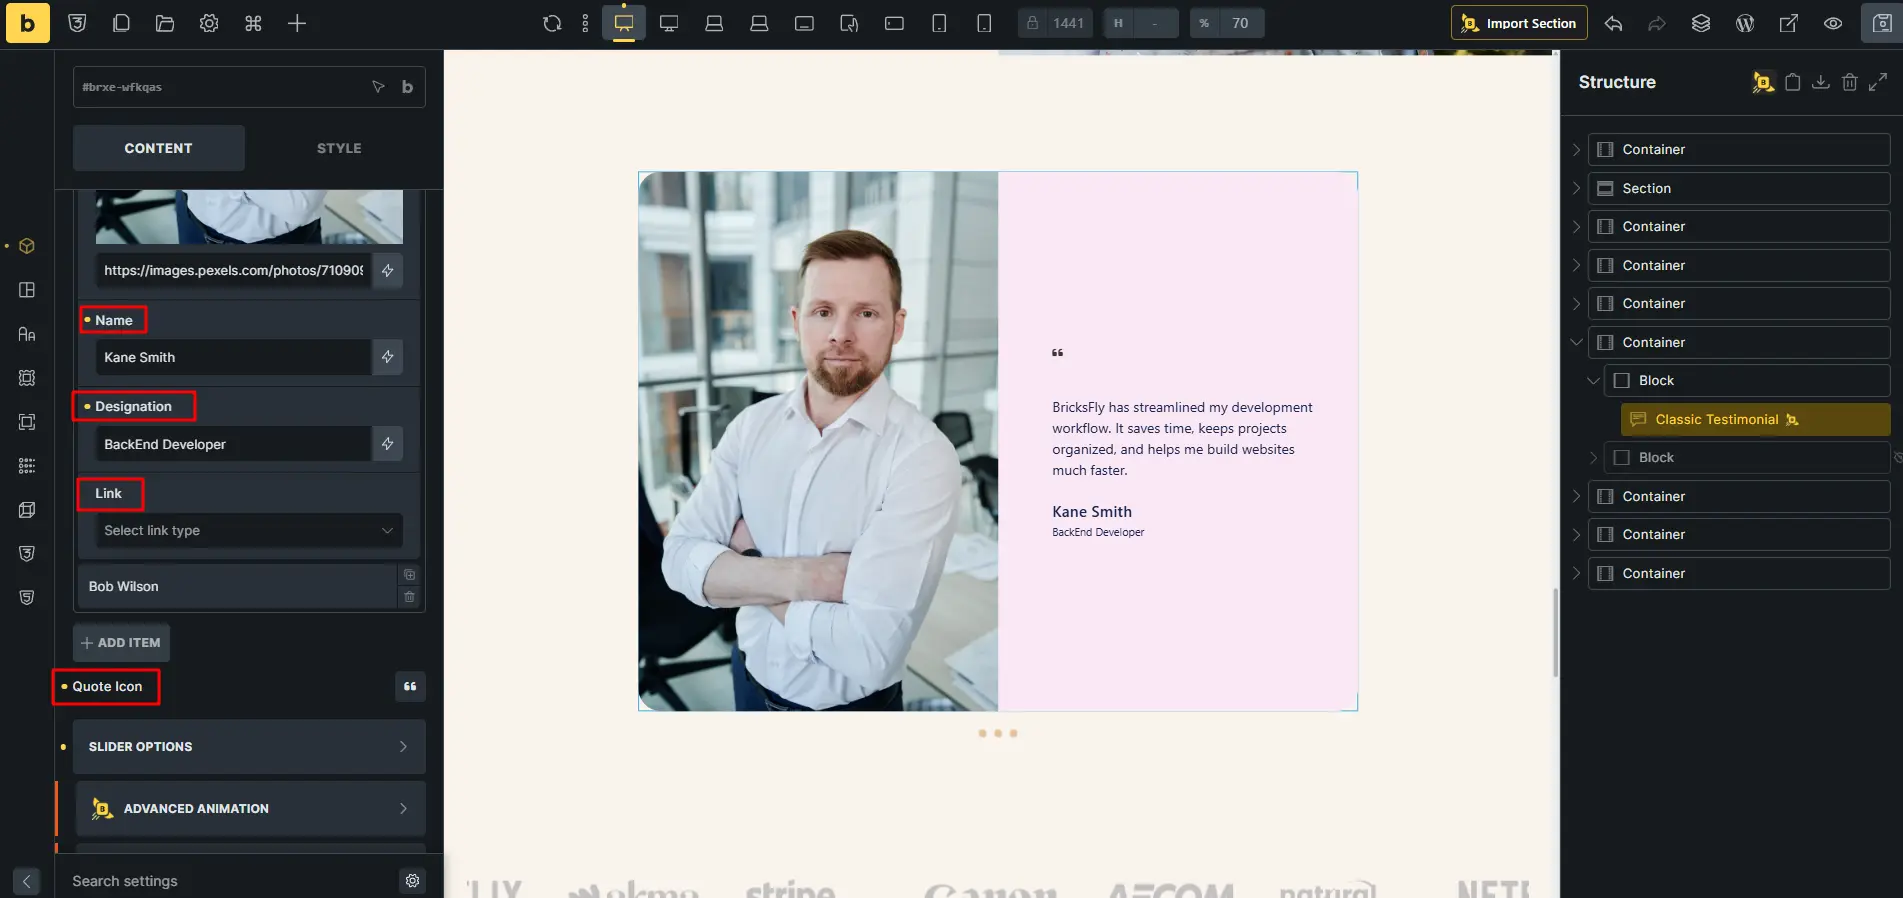Open the templates folder icon

(165, 23)
